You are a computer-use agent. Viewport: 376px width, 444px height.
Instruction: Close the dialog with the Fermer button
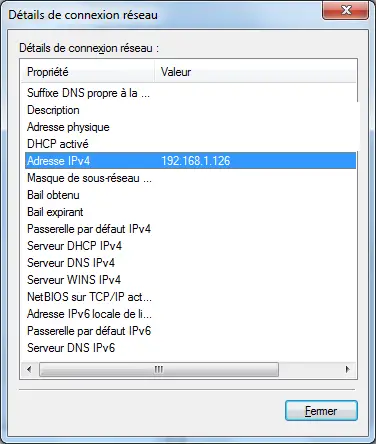coord(321,410)
